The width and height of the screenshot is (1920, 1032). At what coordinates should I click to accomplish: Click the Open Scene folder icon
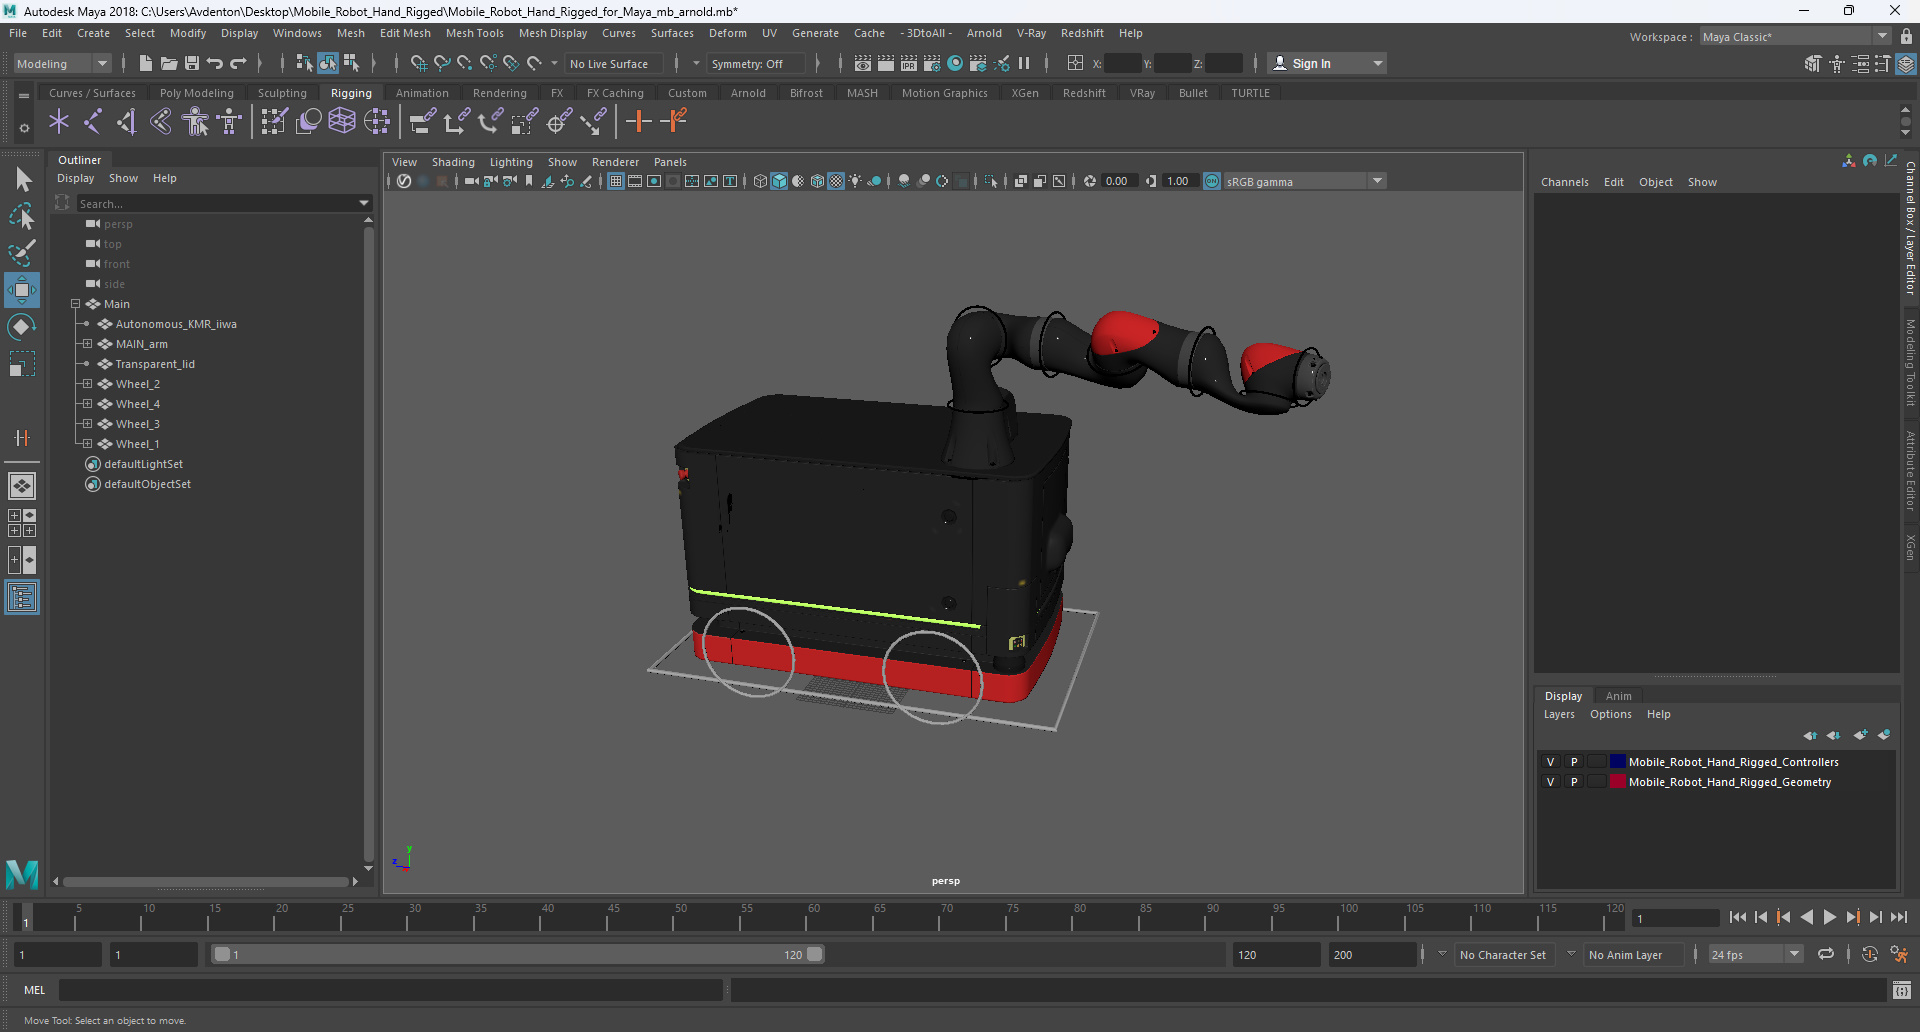pyautogui.click(x=169, y=63)
